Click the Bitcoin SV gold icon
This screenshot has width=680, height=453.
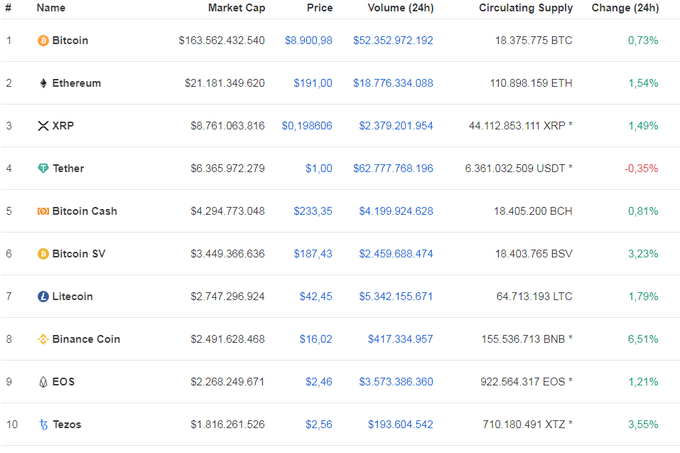[43, 254]
